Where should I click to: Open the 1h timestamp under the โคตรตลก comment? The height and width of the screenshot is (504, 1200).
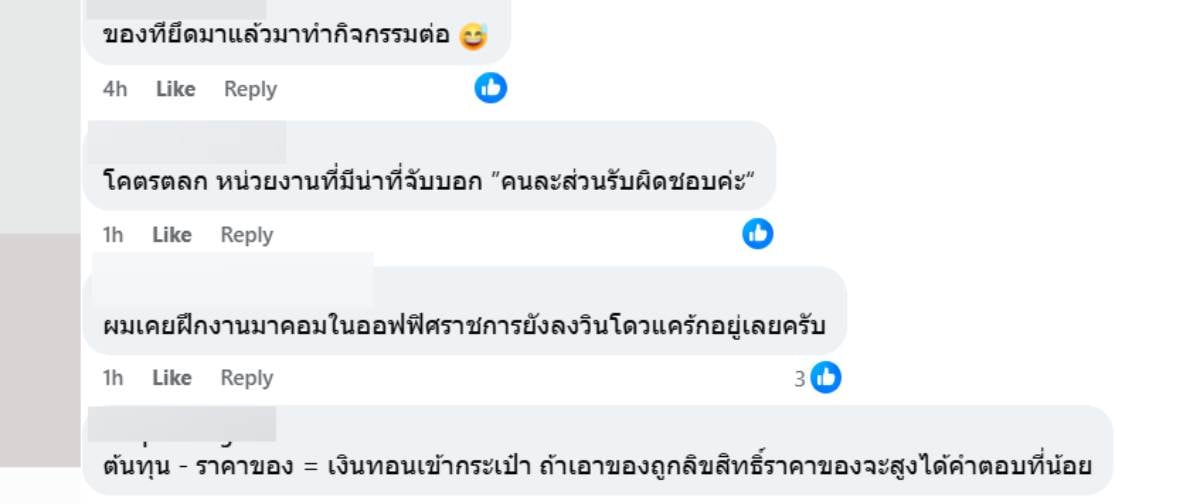(113, 235)
